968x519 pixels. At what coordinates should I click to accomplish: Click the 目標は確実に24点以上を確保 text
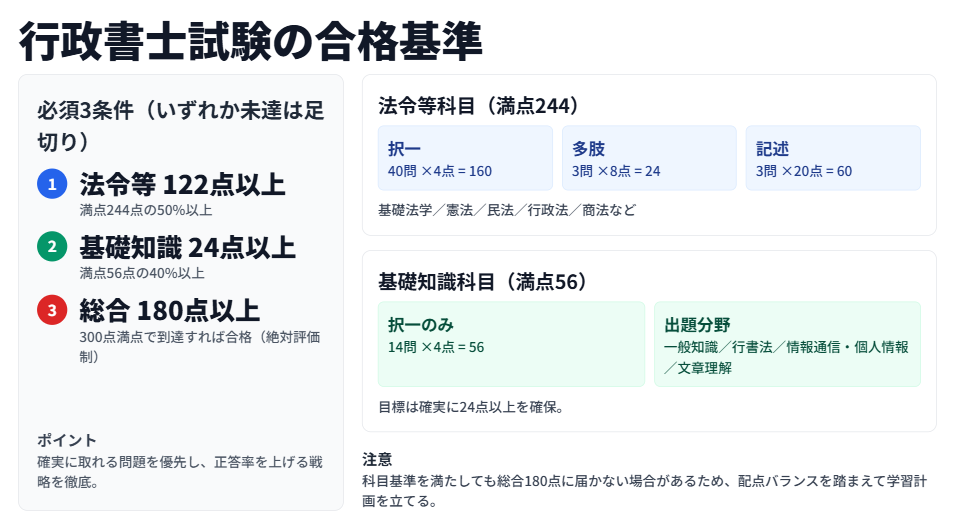[x=471, y=407]
